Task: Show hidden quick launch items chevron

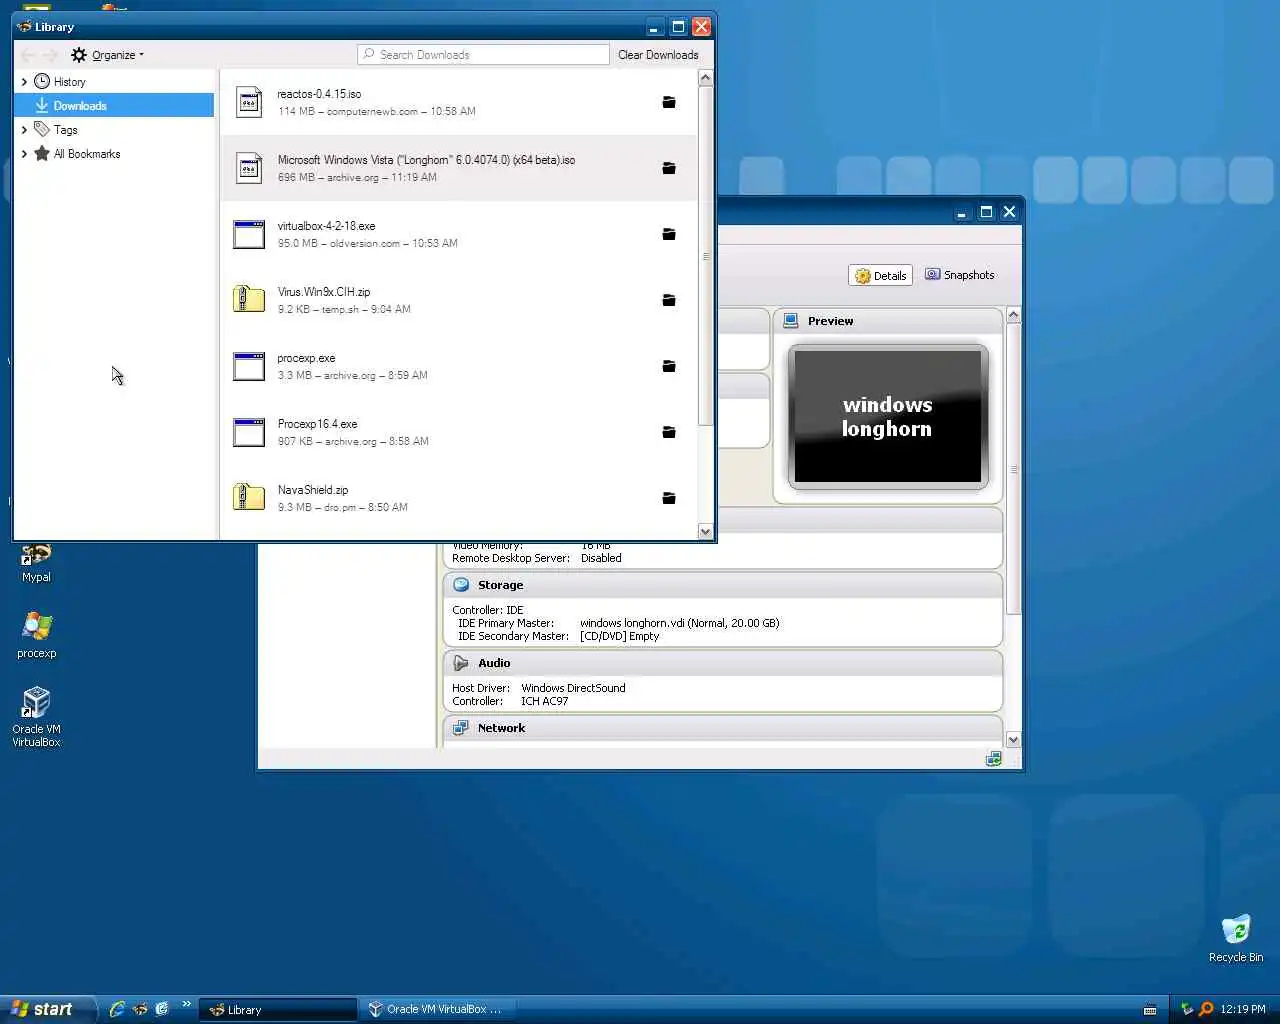Action: (x=186, y=1004)
